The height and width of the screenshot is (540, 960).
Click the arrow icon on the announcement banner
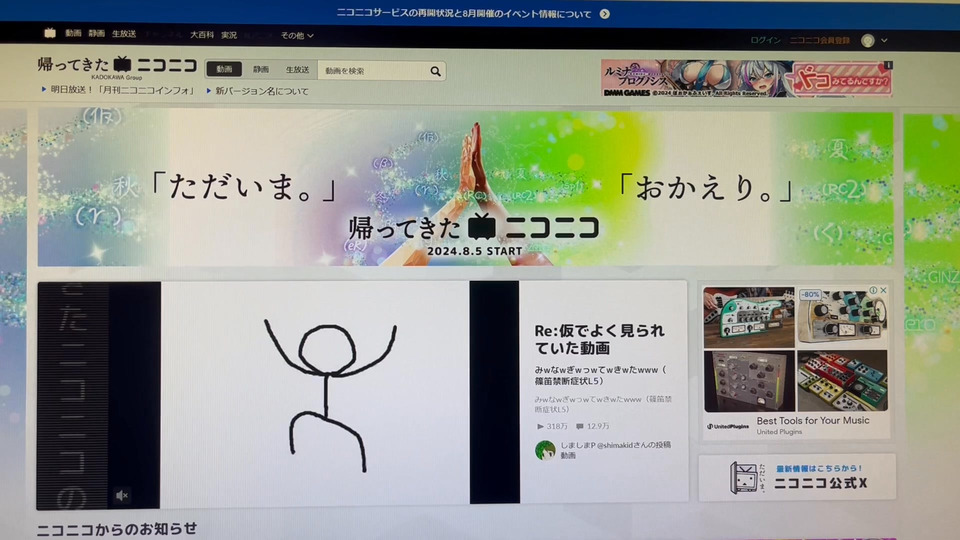[x=605, y=13]
